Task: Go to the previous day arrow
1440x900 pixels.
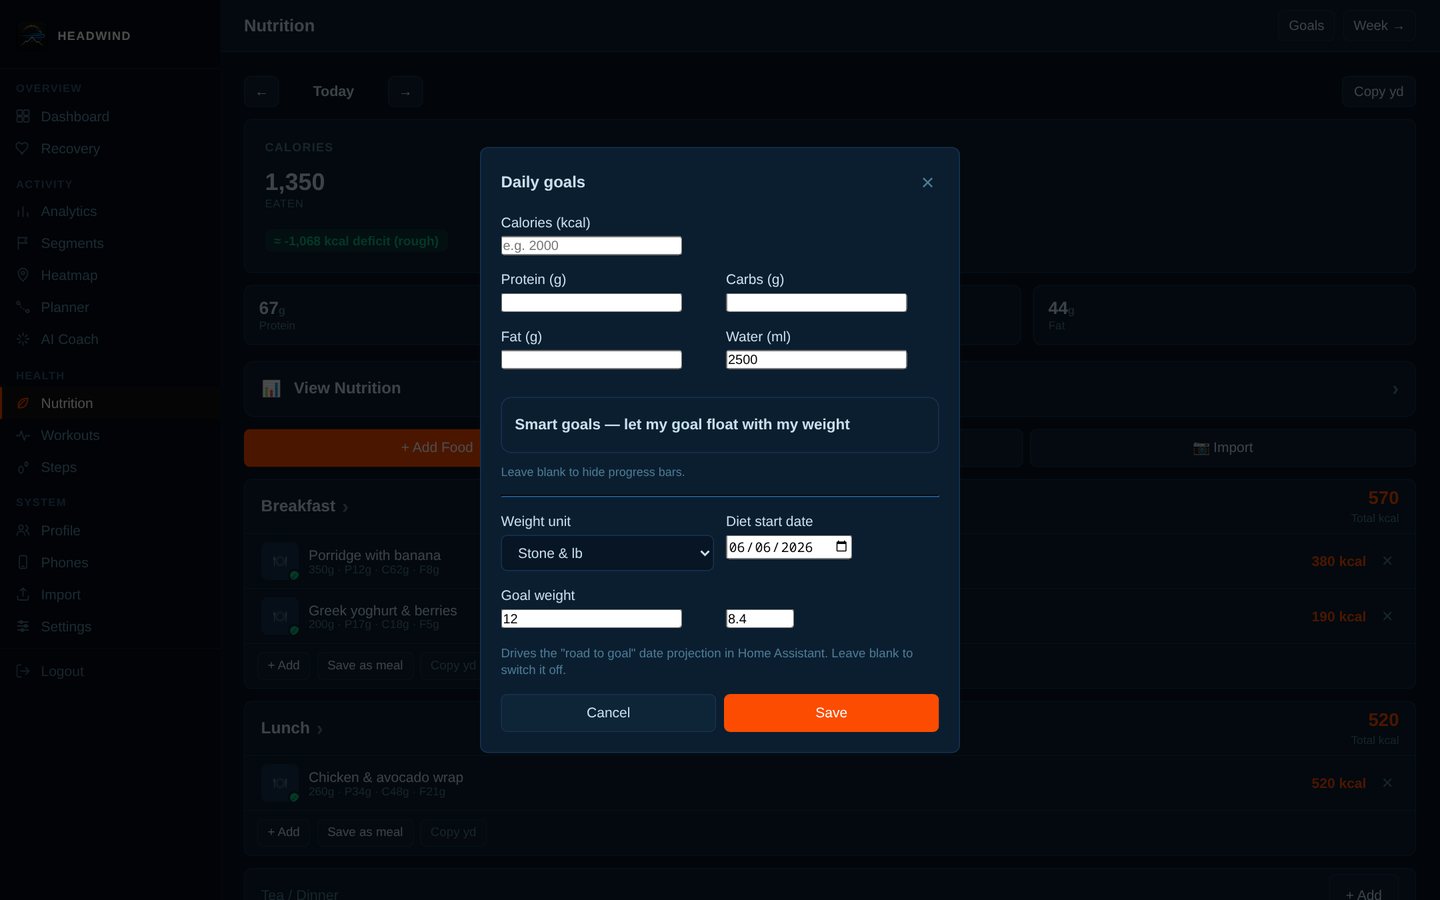Action: [x=261, y=92]
